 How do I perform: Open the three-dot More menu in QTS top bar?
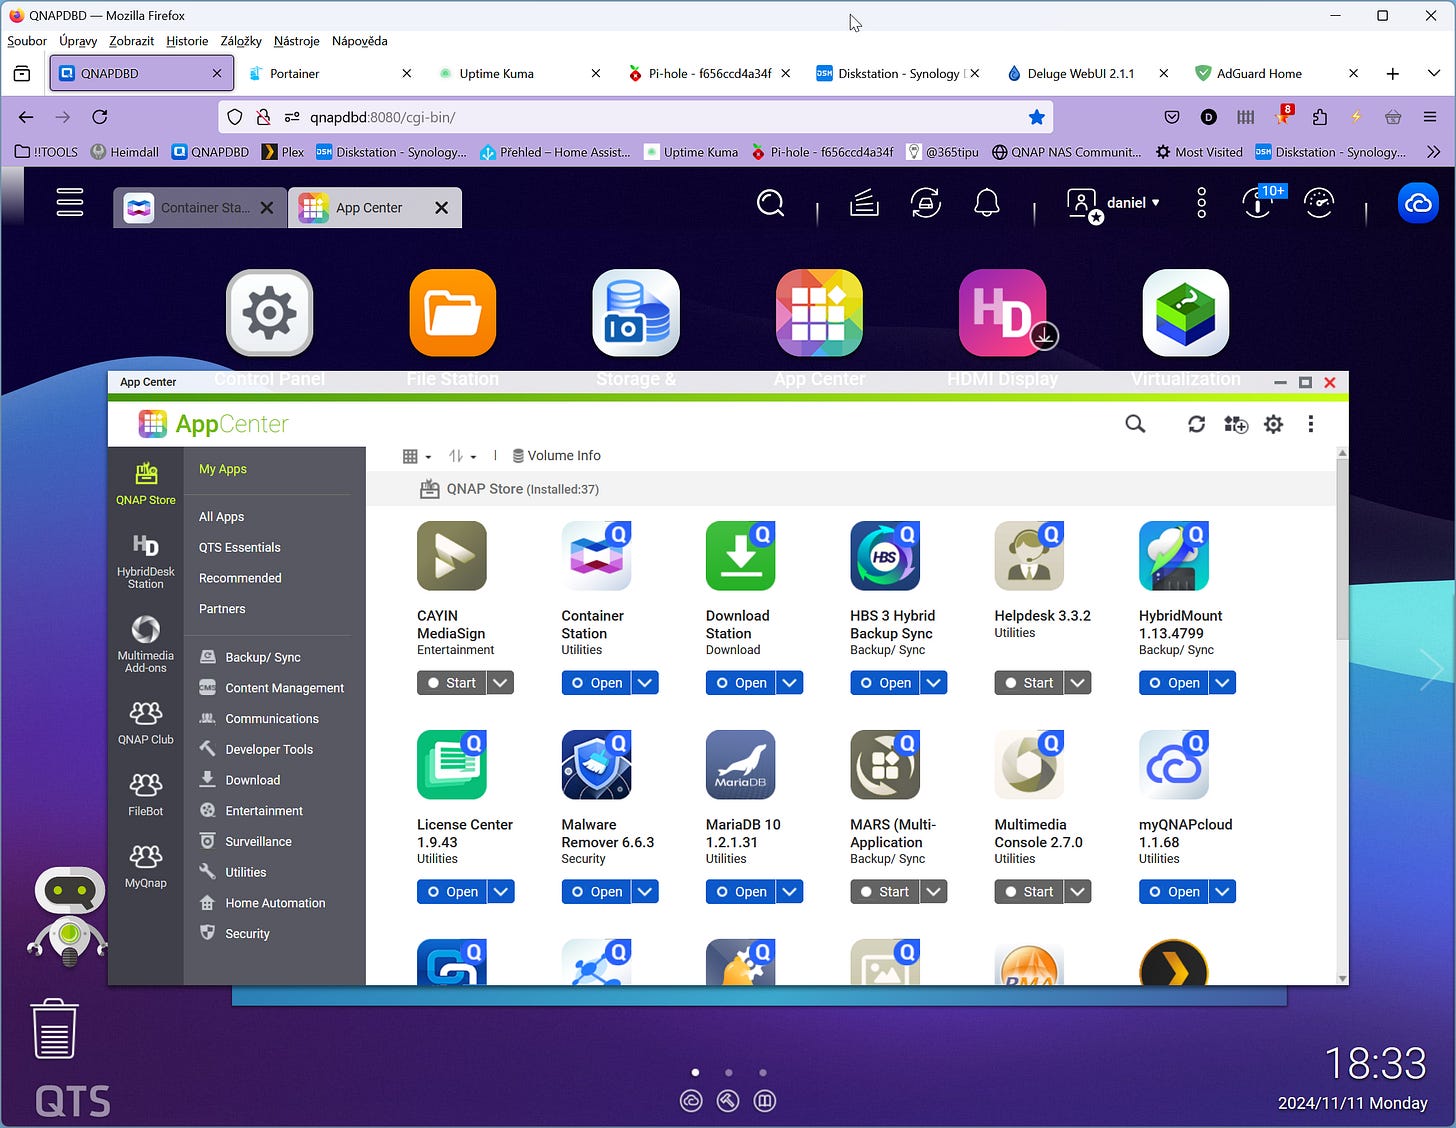tap(1201, 203)
